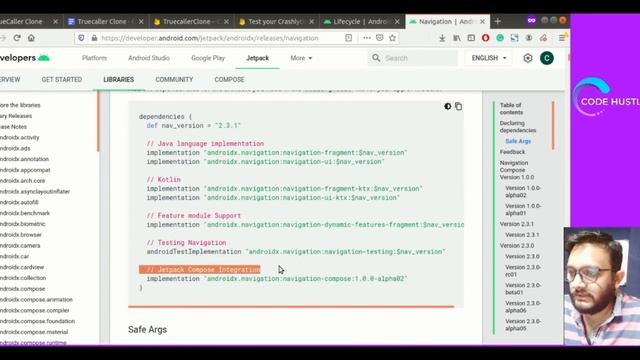Jump to Declaring dependencies in contents

pyautogui.click(x=518, y=127)
